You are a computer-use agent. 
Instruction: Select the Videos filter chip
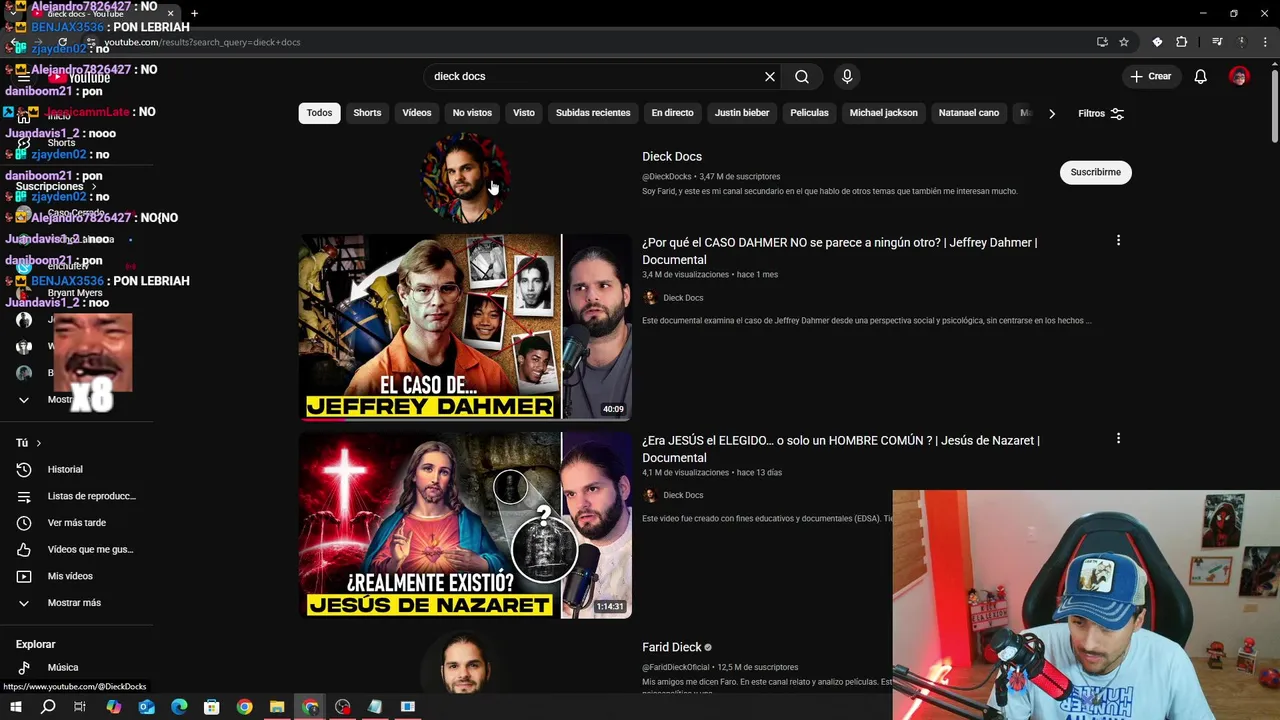pos(417,113)
